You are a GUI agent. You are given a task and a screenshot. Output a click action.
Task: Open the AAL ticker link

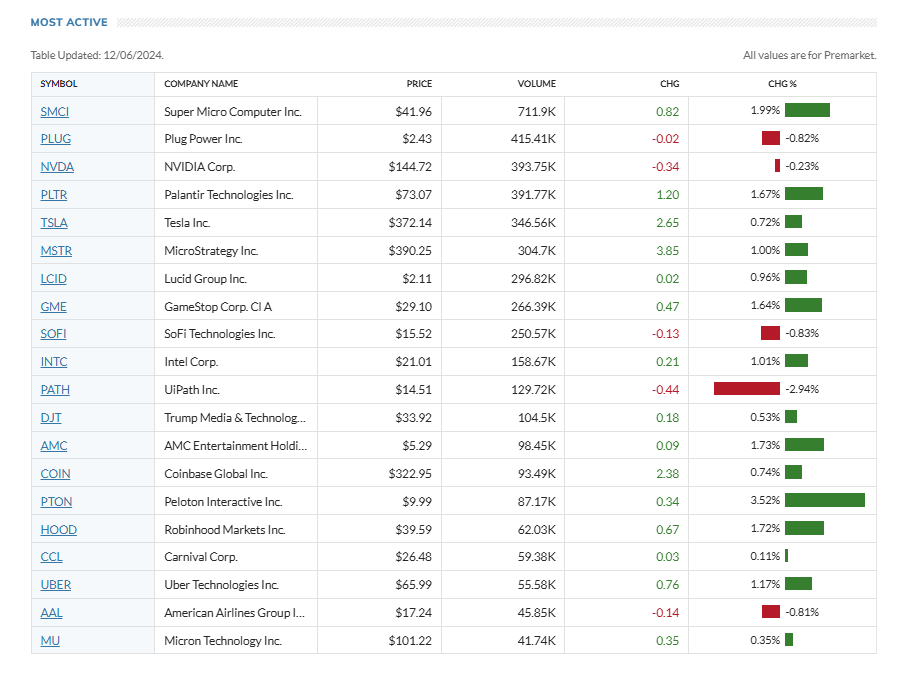coord(52,613)
